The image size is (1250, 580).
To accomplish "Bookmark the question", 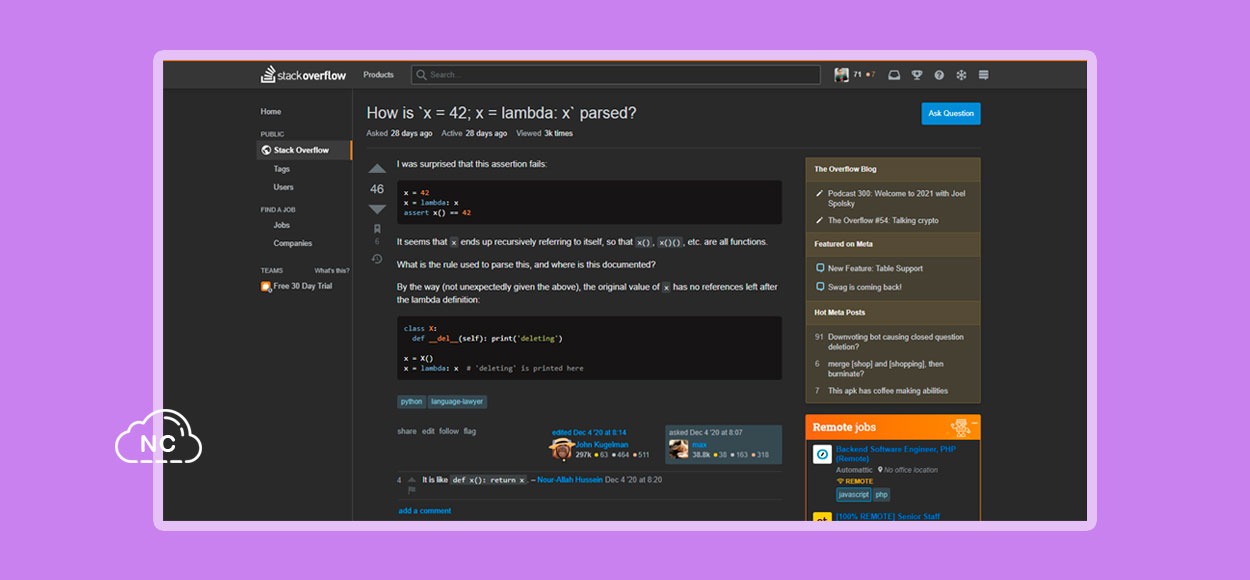I will point(377,229).
